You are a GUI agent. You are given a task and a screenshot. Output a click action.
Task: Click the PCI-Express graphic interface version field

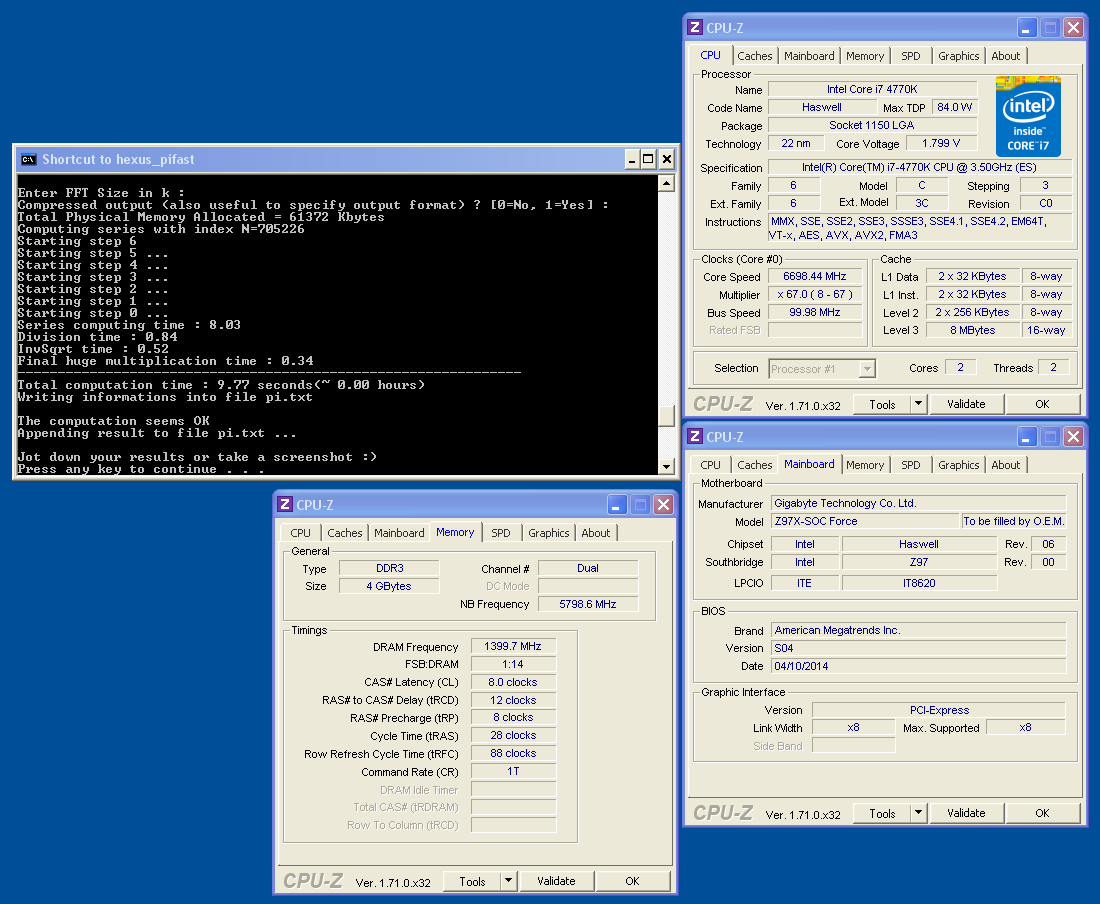click(x=939, y=710)
